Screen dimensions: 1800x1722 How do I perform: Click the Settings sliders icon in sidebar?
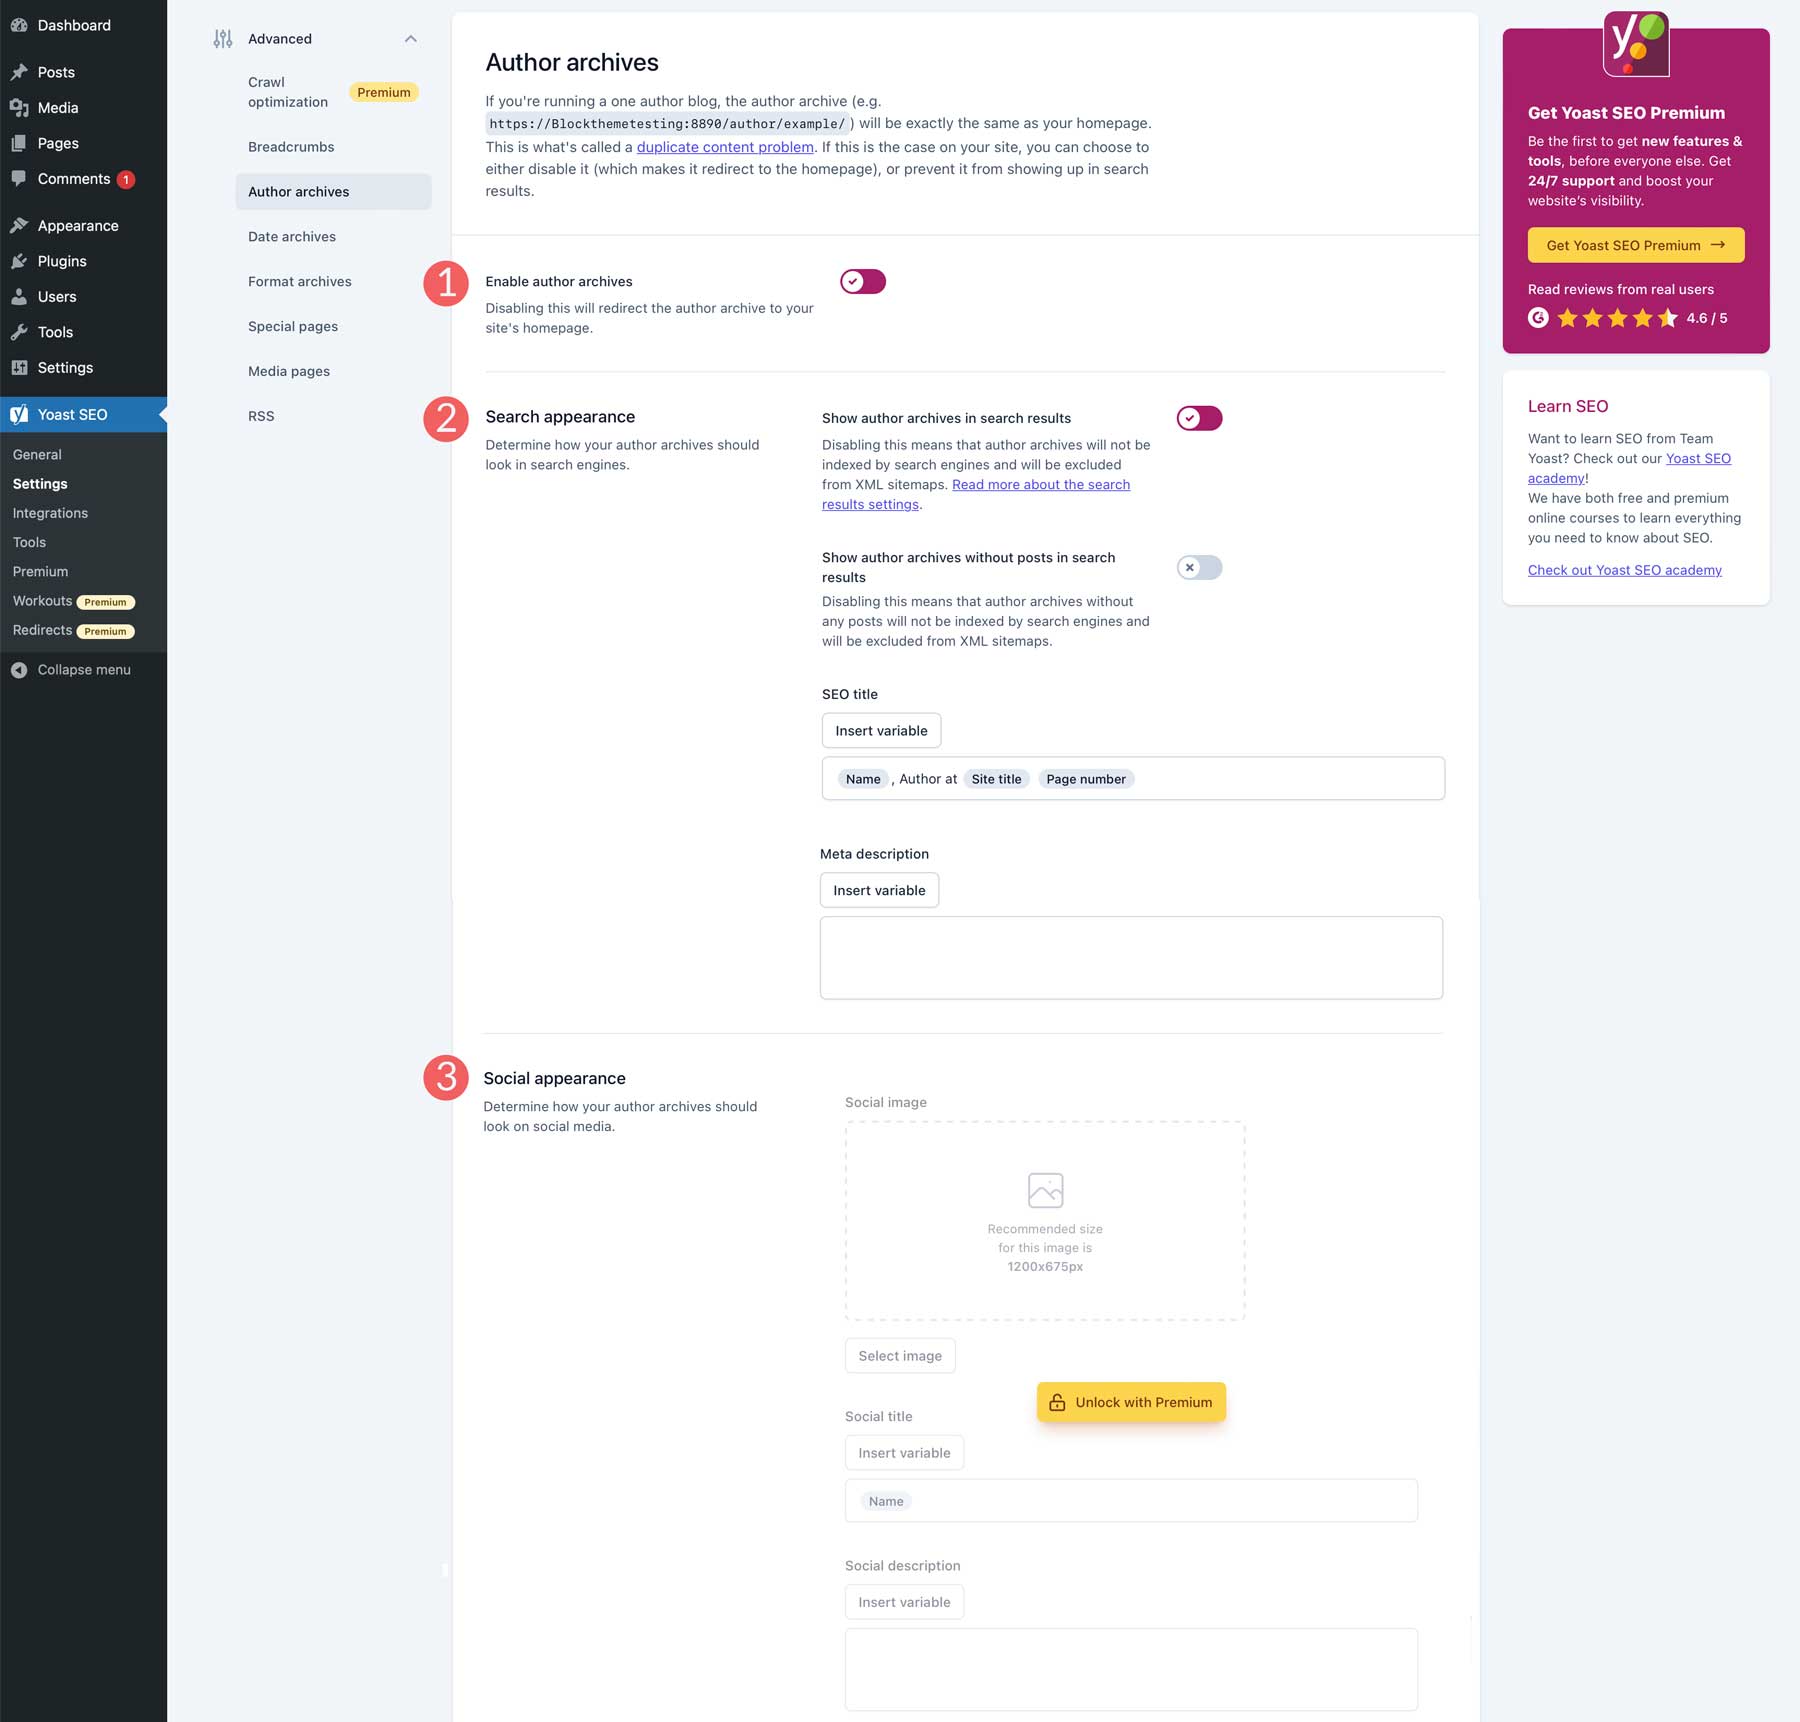19,368
